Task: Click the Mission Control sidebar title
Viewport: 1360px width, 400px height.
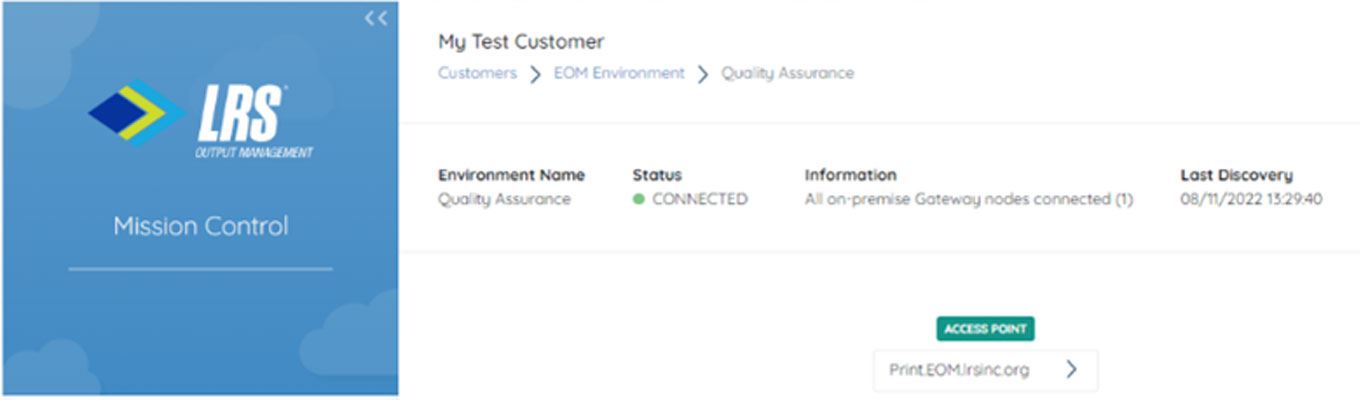Action: point(200,227)
